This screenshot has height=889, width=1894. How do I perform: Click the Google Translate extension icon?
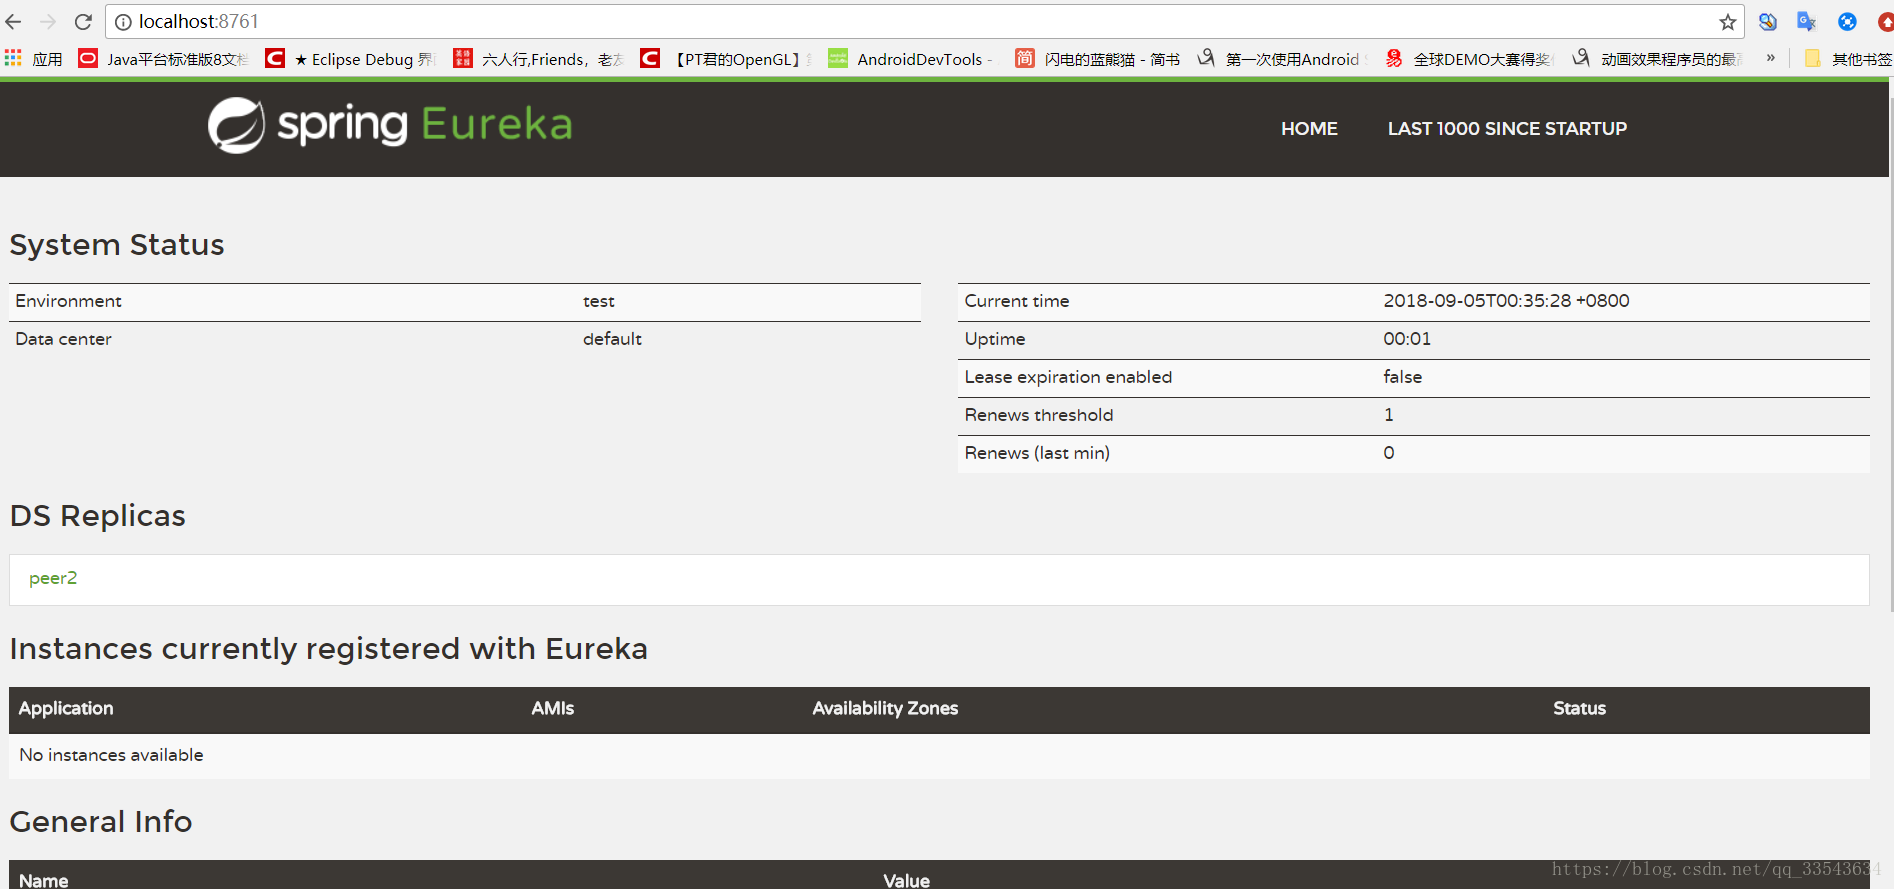point(1806,21)
